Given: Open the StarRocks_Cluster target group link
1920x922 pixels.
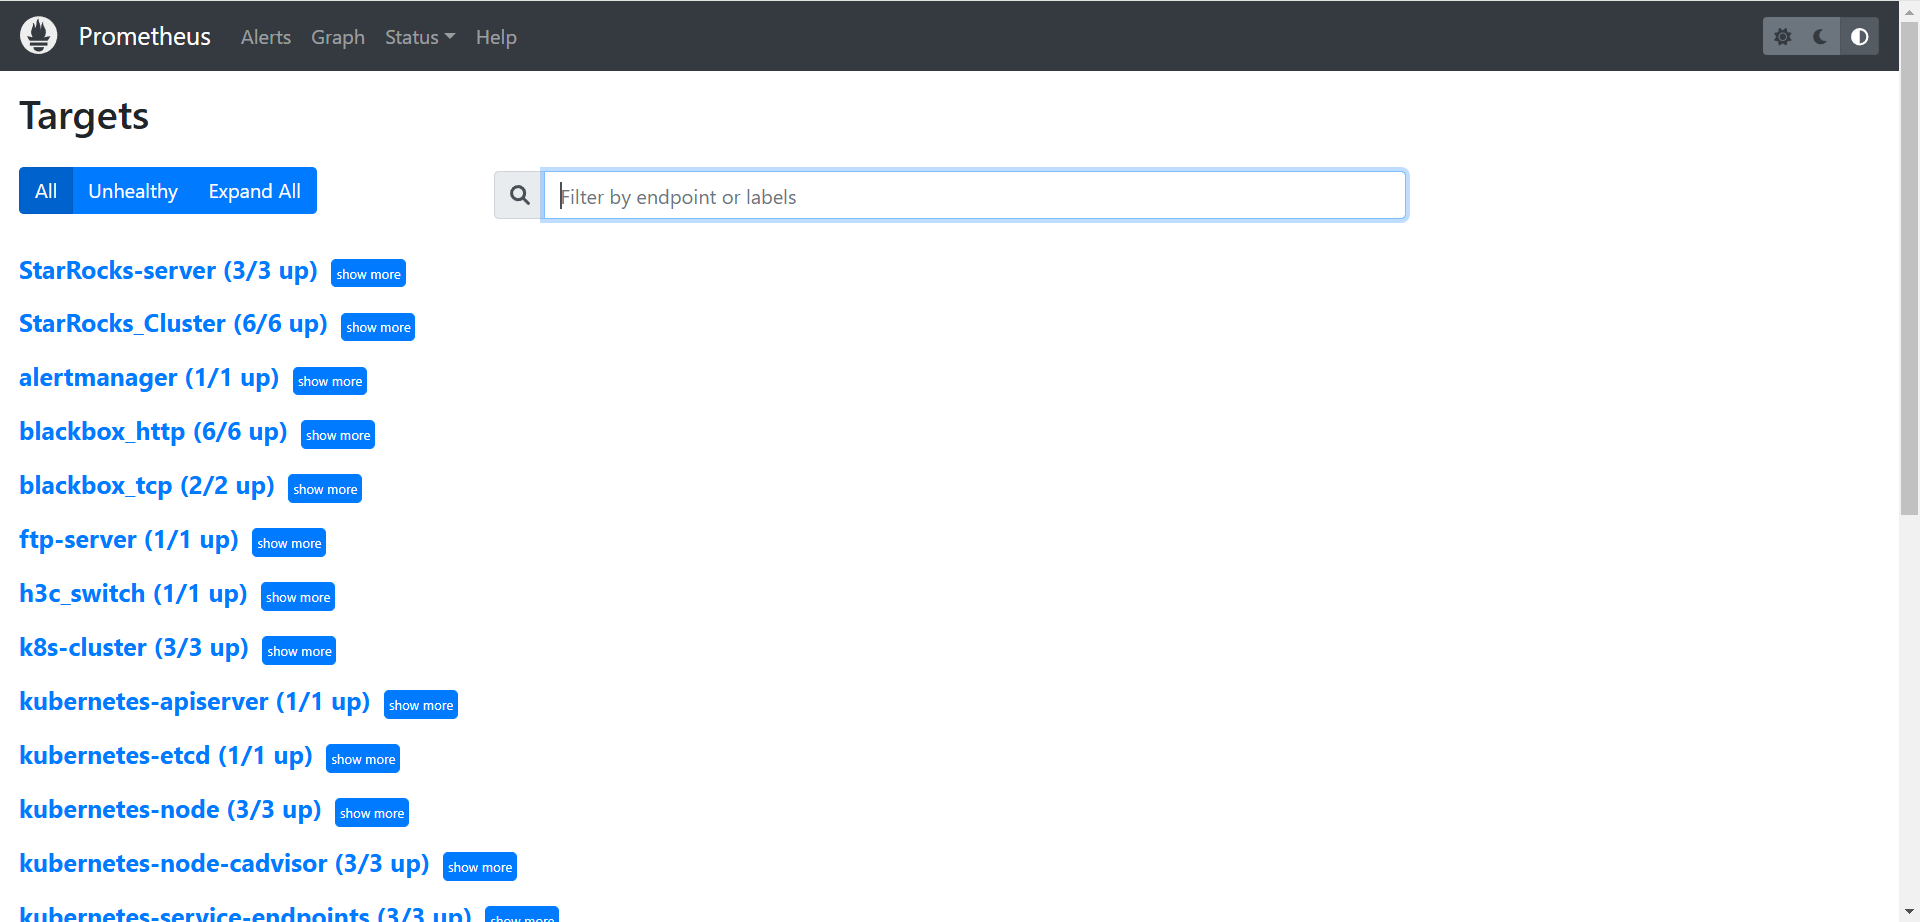Looking at the screenshot, I should coord(173,324).
